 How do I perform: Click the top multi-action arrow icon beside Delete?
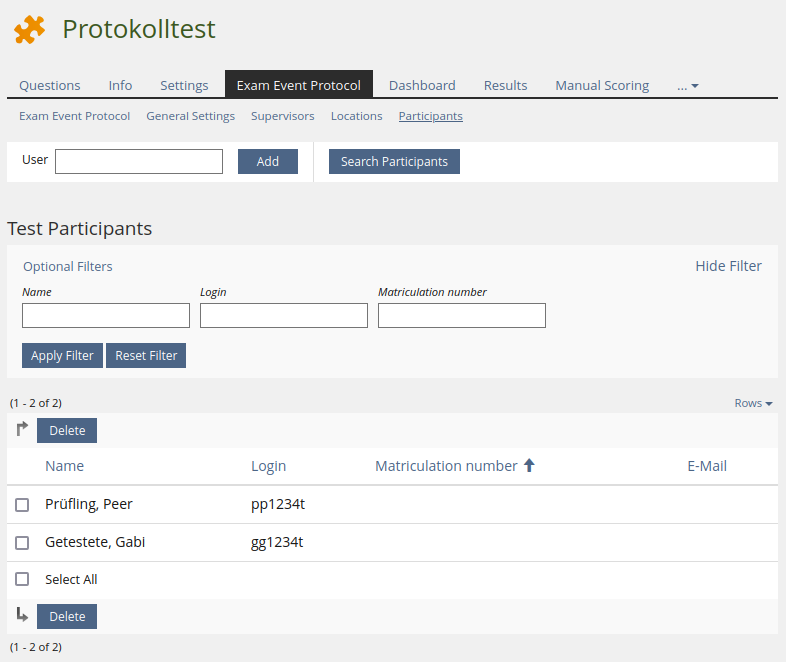click(22, 430)
